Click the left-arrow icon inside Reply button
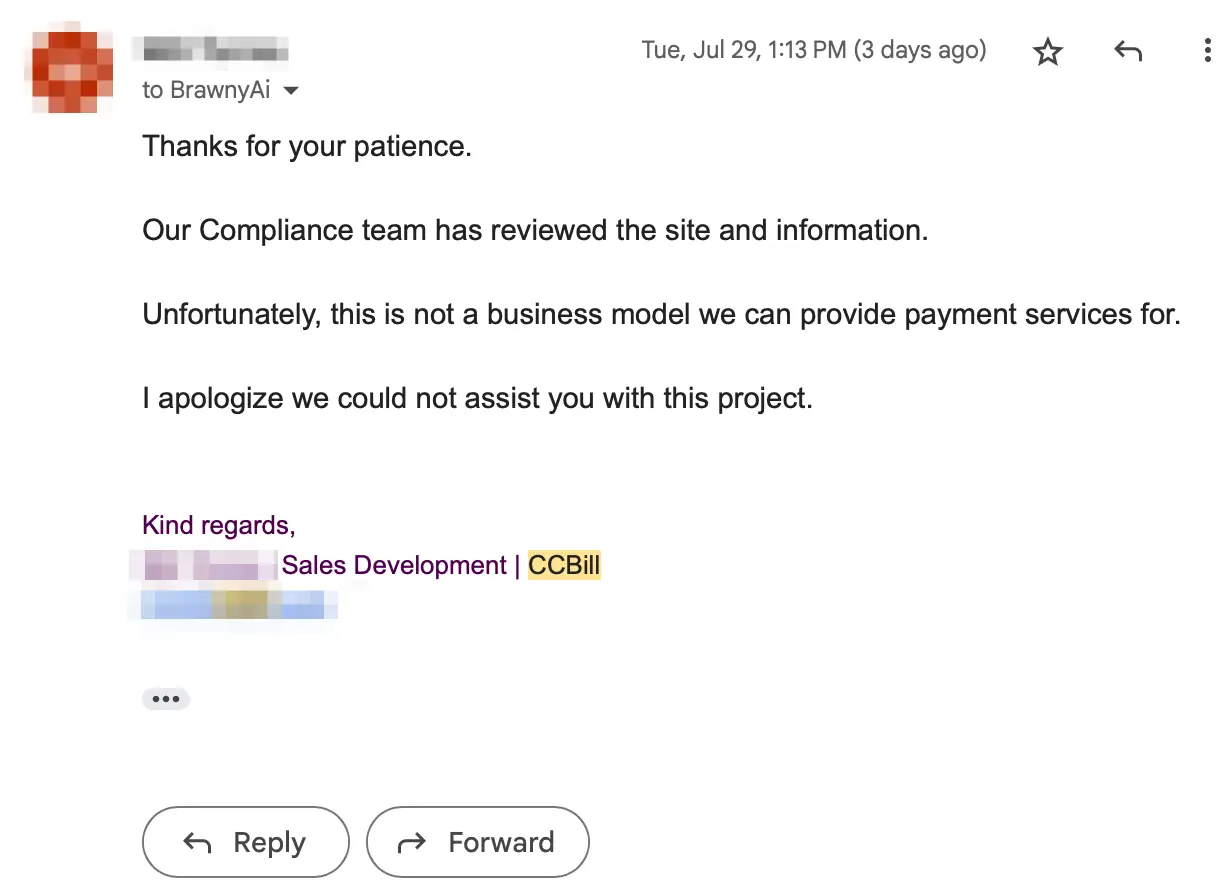The image size is (1226, 886). (197, 843)
